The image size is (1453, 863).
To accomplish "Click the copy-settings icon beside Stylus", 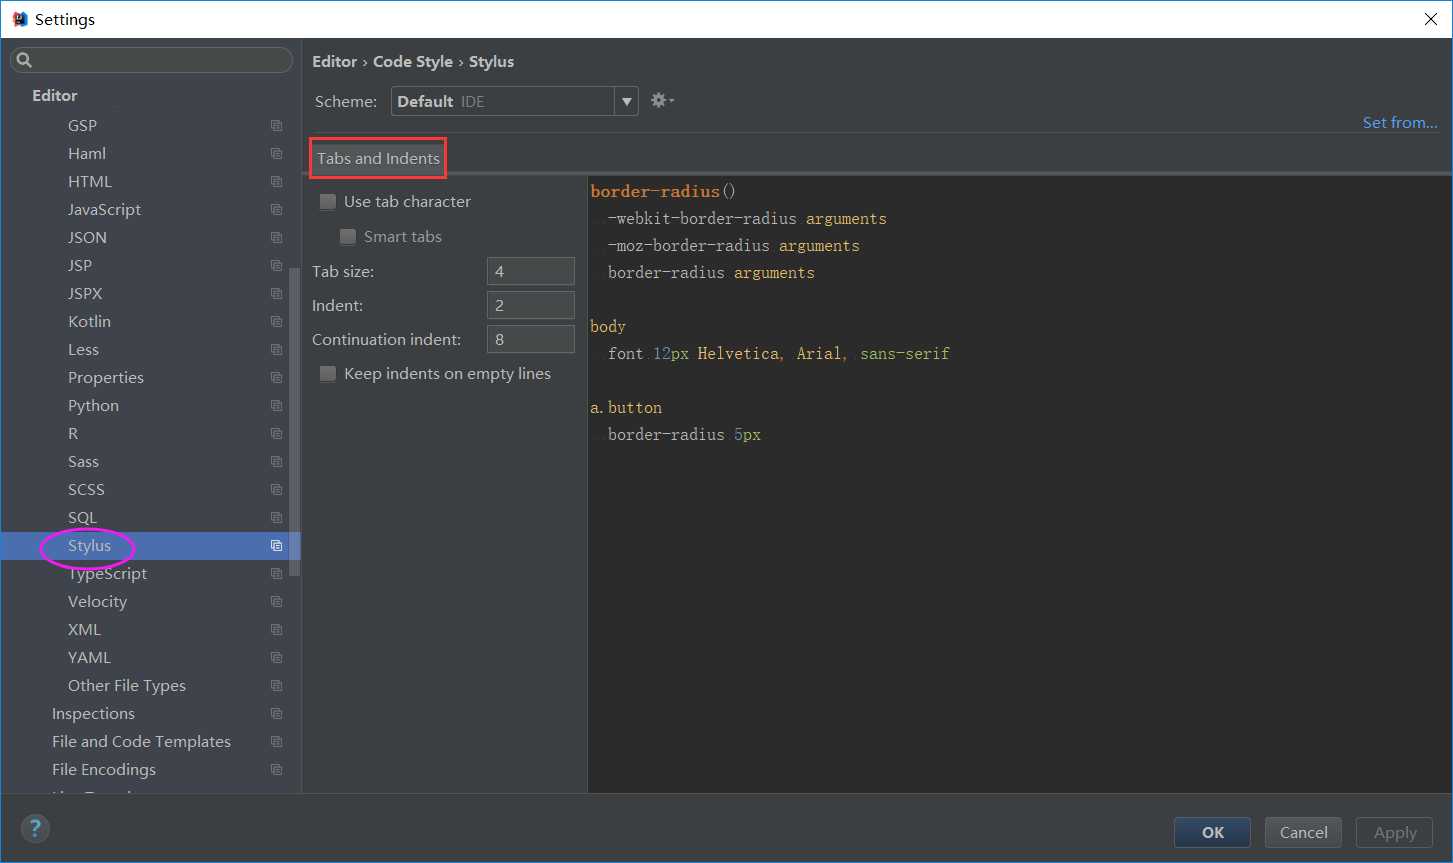I will 276,546.
